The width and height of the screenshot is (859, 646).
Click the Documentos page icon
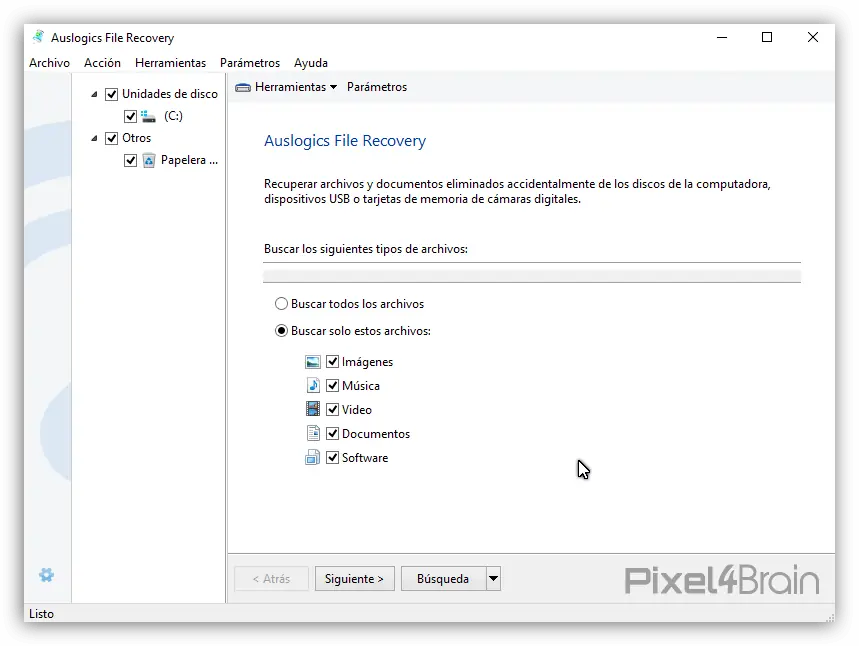coord(313,433)
